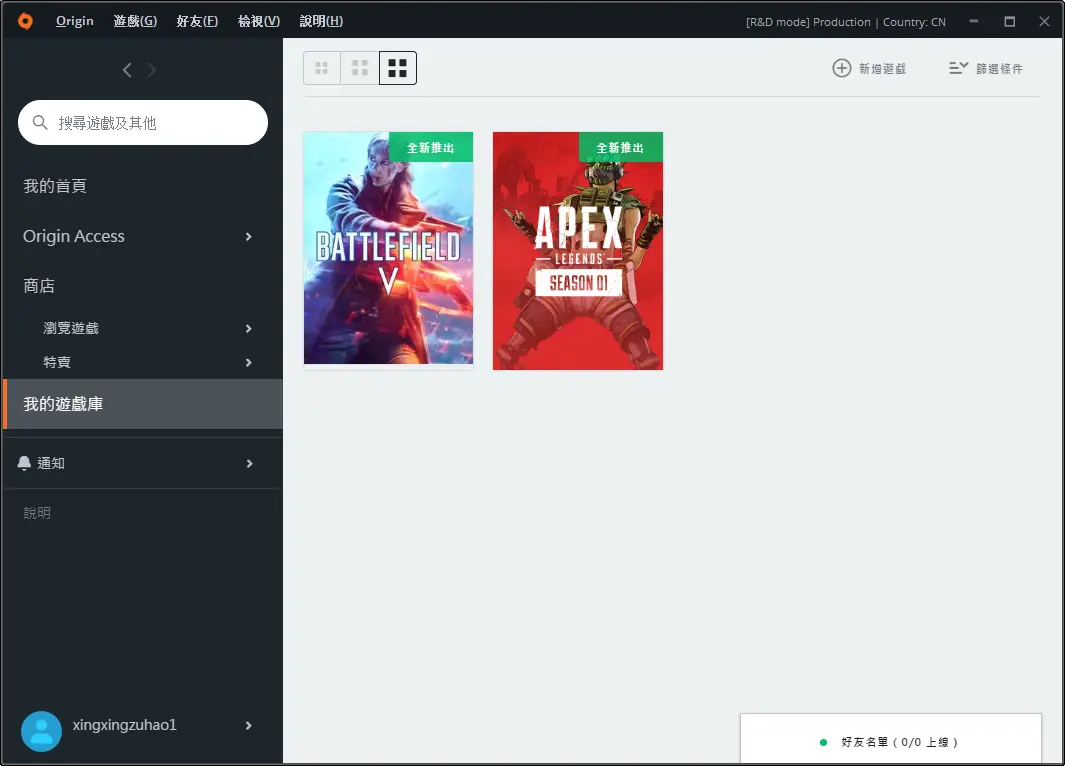Open the 遊戲(G) menu

pos(135,21)
